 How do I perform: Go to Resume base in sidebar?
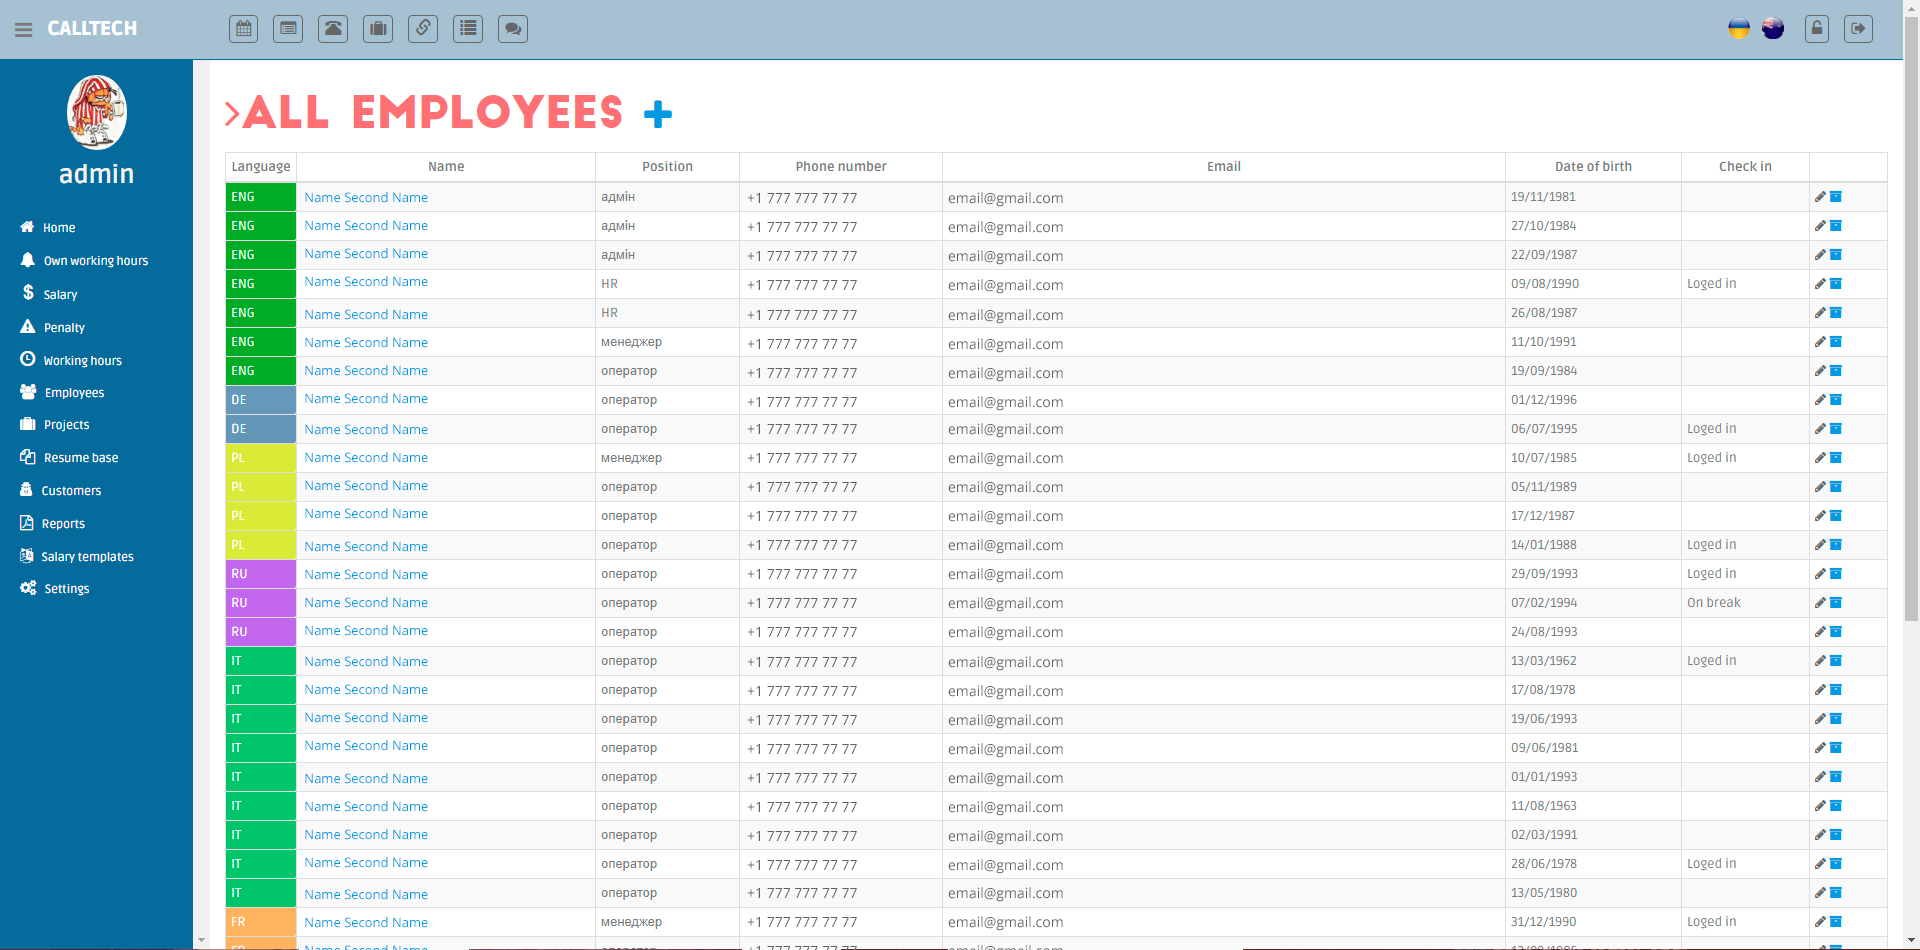(x=80, y=458)
